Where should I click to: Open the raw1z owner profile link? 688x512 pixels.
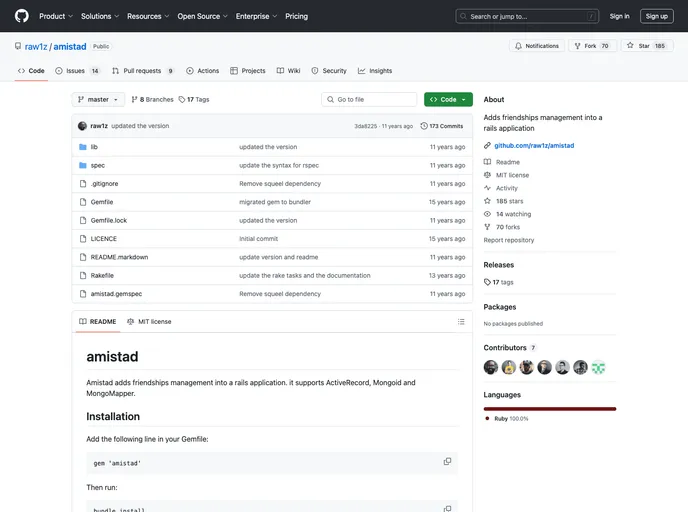36,47
